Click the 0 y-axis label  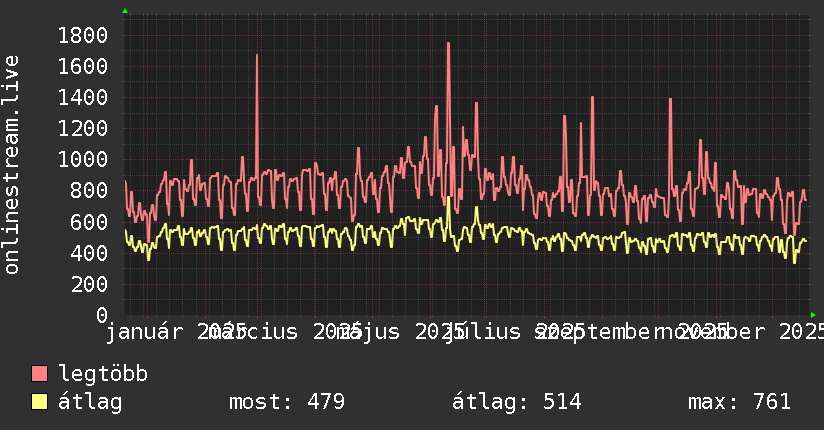pyautogui.click(x=102, y=315)
